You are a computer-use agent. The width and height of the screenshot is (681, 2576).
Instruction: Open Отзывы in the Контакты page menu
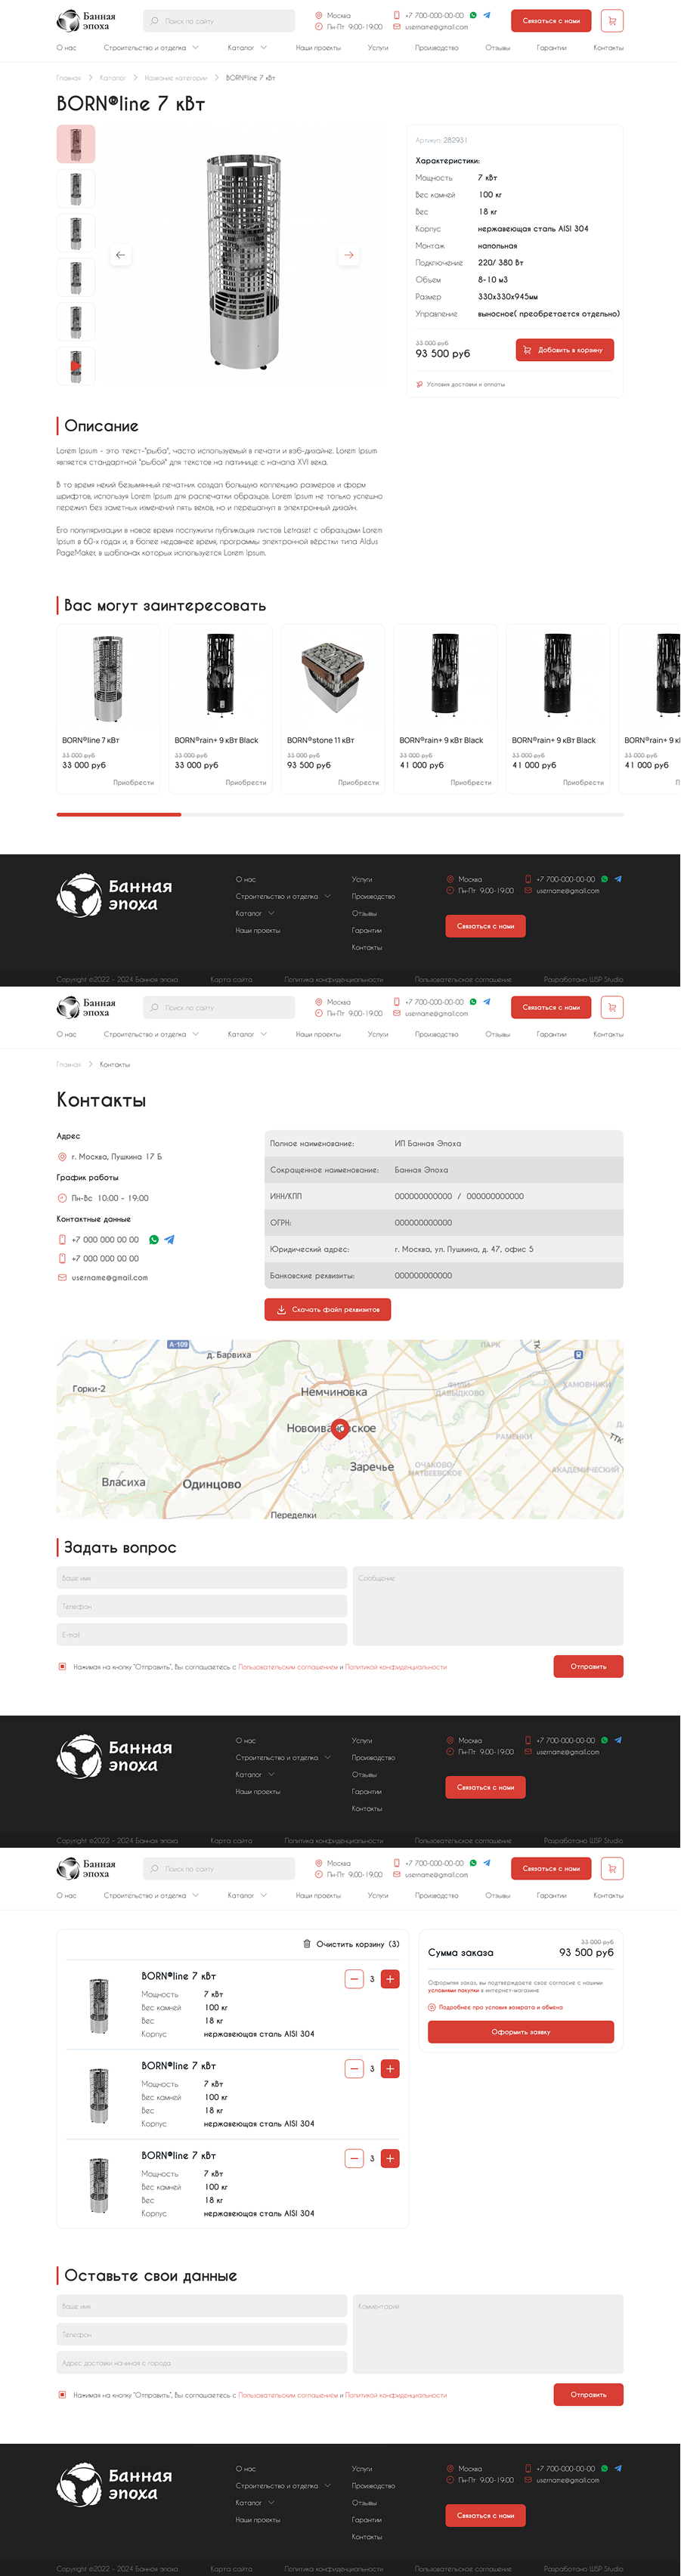pos(498,1034)
